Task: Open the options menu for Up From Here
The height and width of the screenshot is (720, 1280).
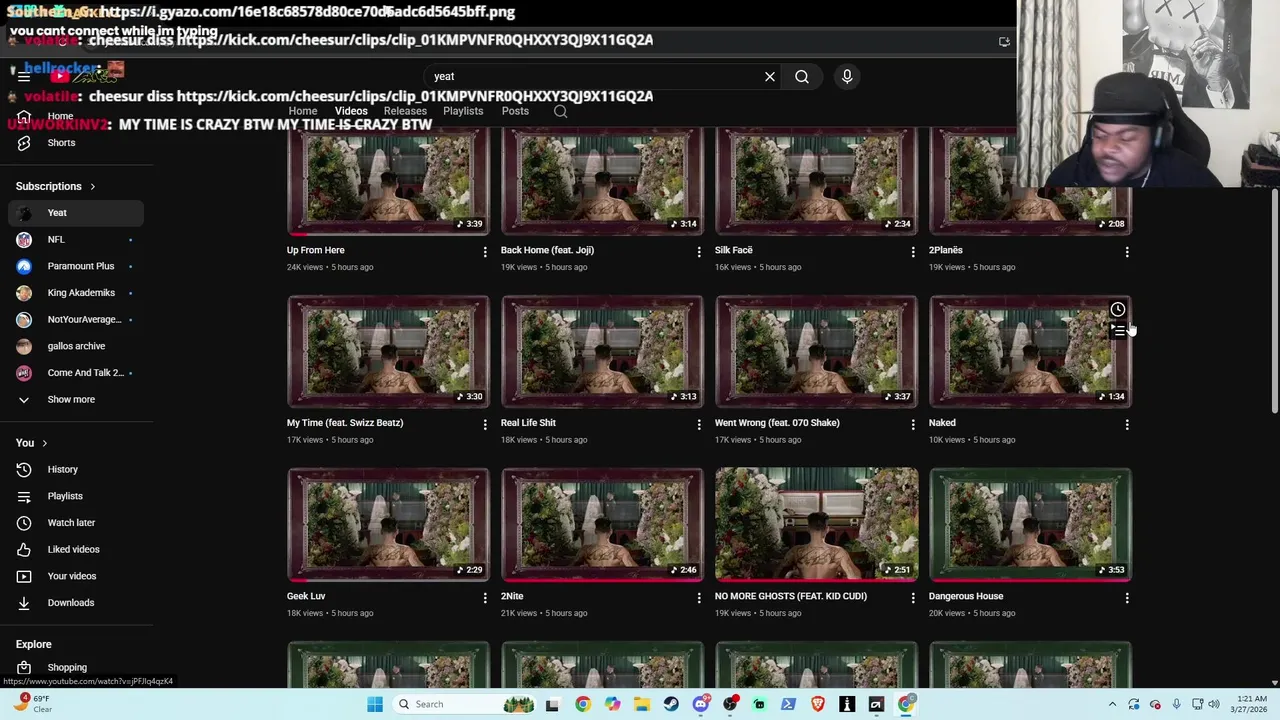Action: point(485,252)
